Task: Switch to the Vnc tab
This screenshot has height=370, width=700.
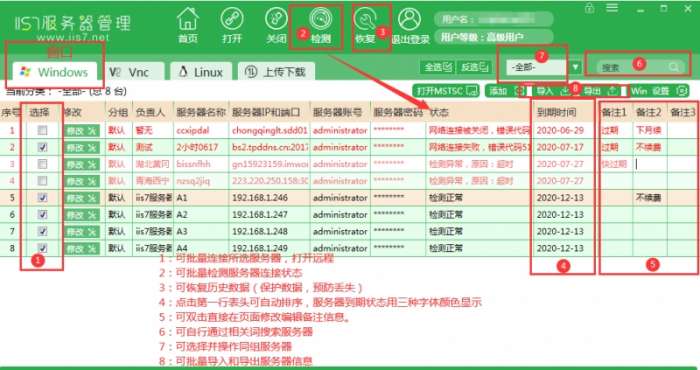Action: pos(134,72)
